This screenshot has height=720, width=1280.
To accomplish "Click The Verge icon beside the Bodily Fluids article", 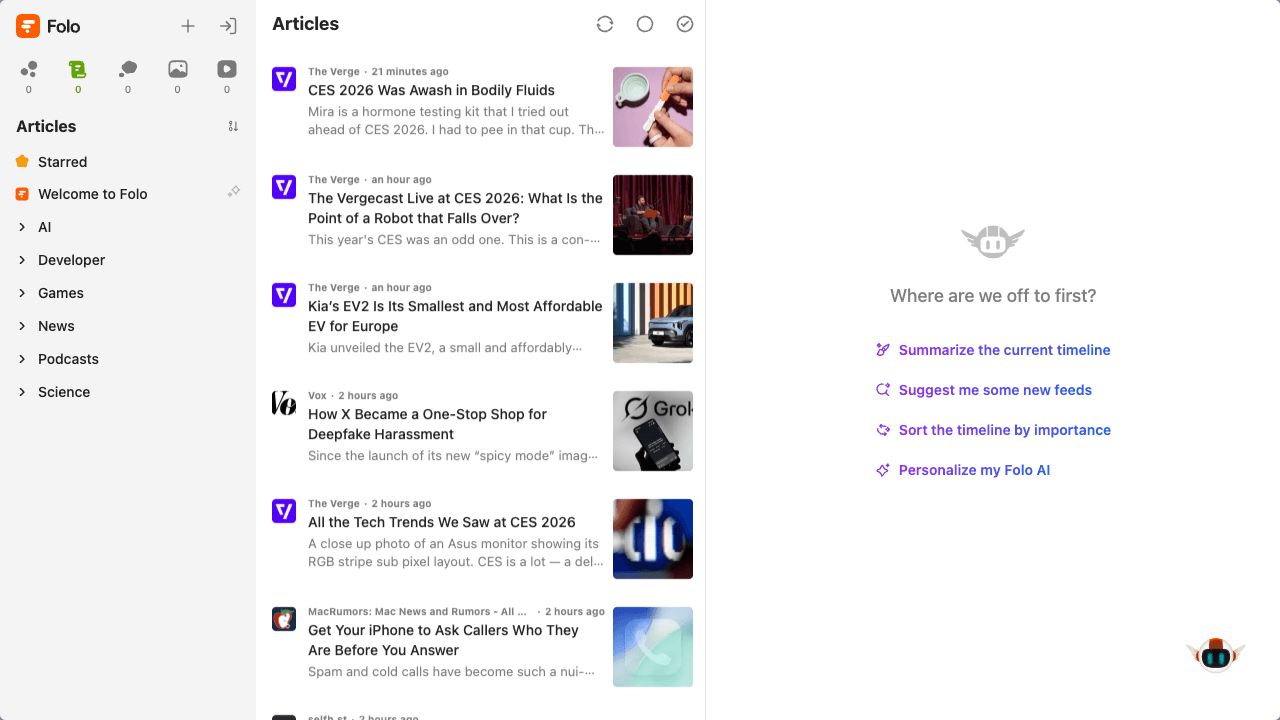I will point(284,80).
